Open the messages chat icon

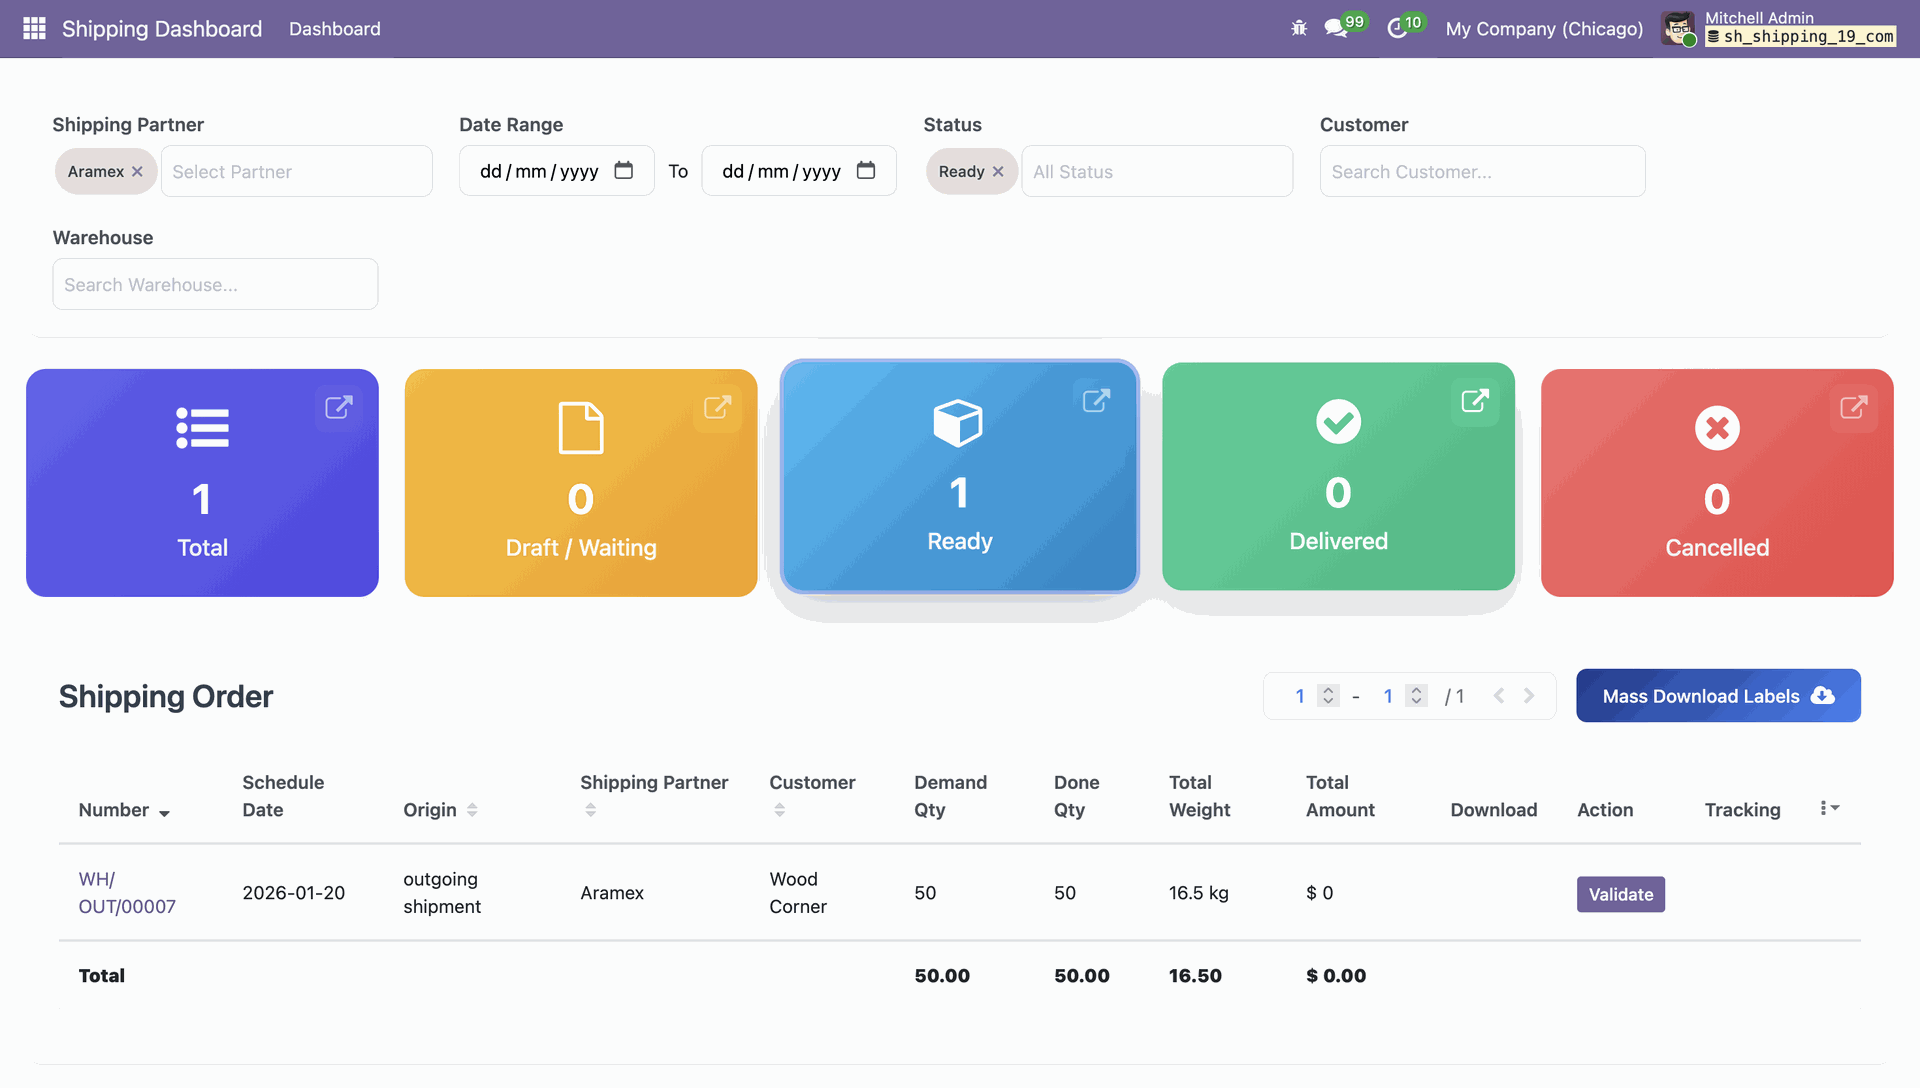coord(1336,28)
